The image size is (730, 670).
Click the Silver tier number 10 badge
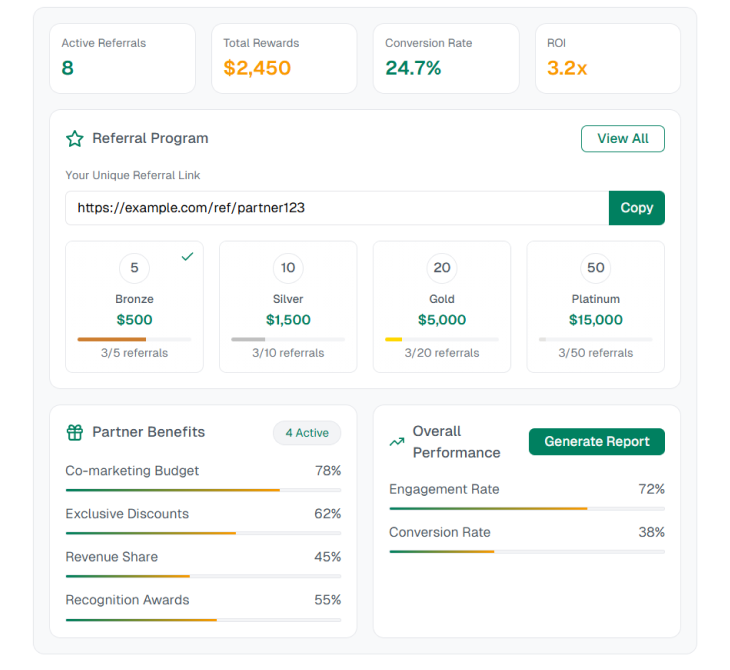(288, 268)
